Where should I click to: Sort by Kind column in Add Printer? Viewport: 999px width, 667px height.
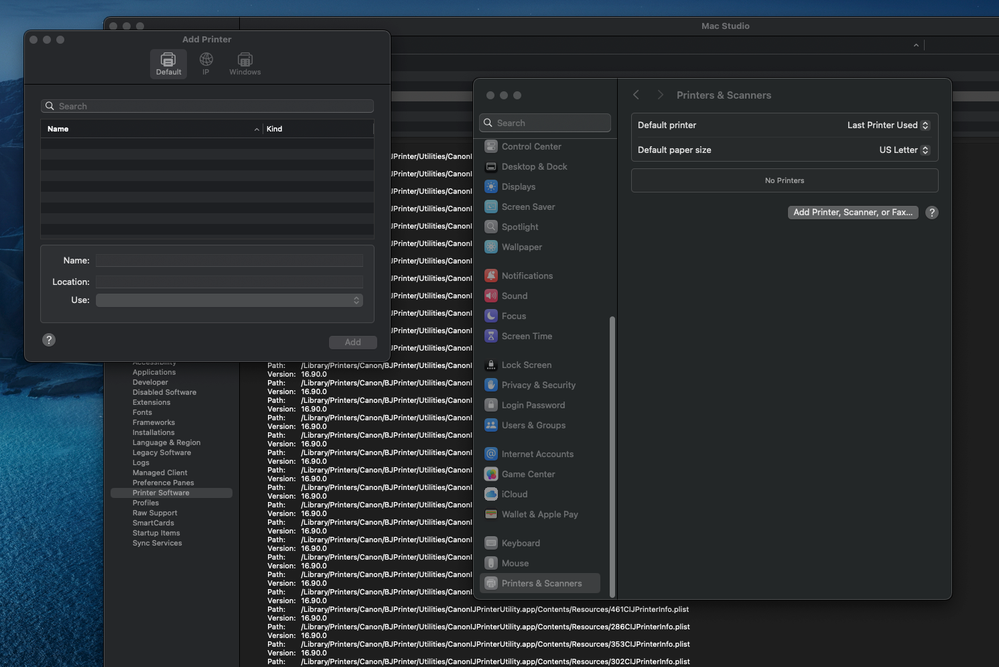click(x=318, y=129)
